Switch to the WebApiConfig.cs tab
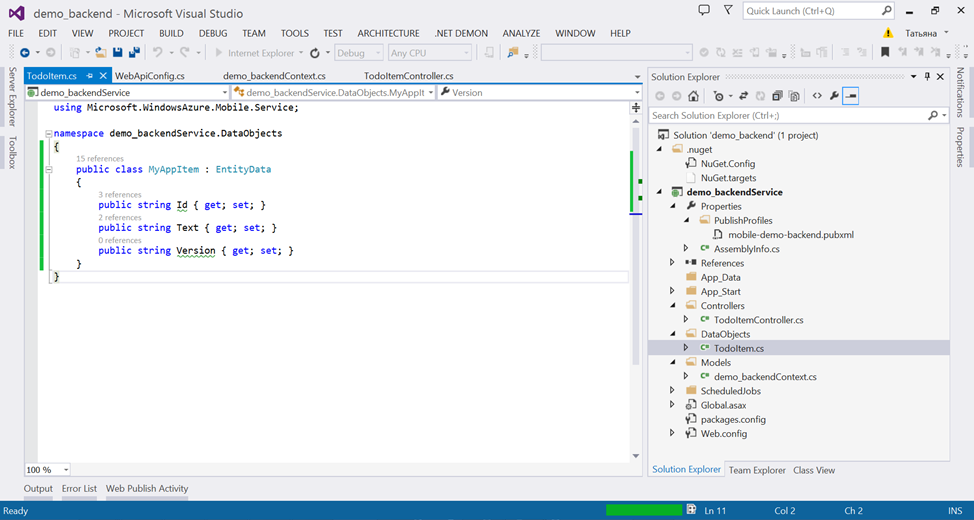Screen dimensions: 974x520 [150, 76]
